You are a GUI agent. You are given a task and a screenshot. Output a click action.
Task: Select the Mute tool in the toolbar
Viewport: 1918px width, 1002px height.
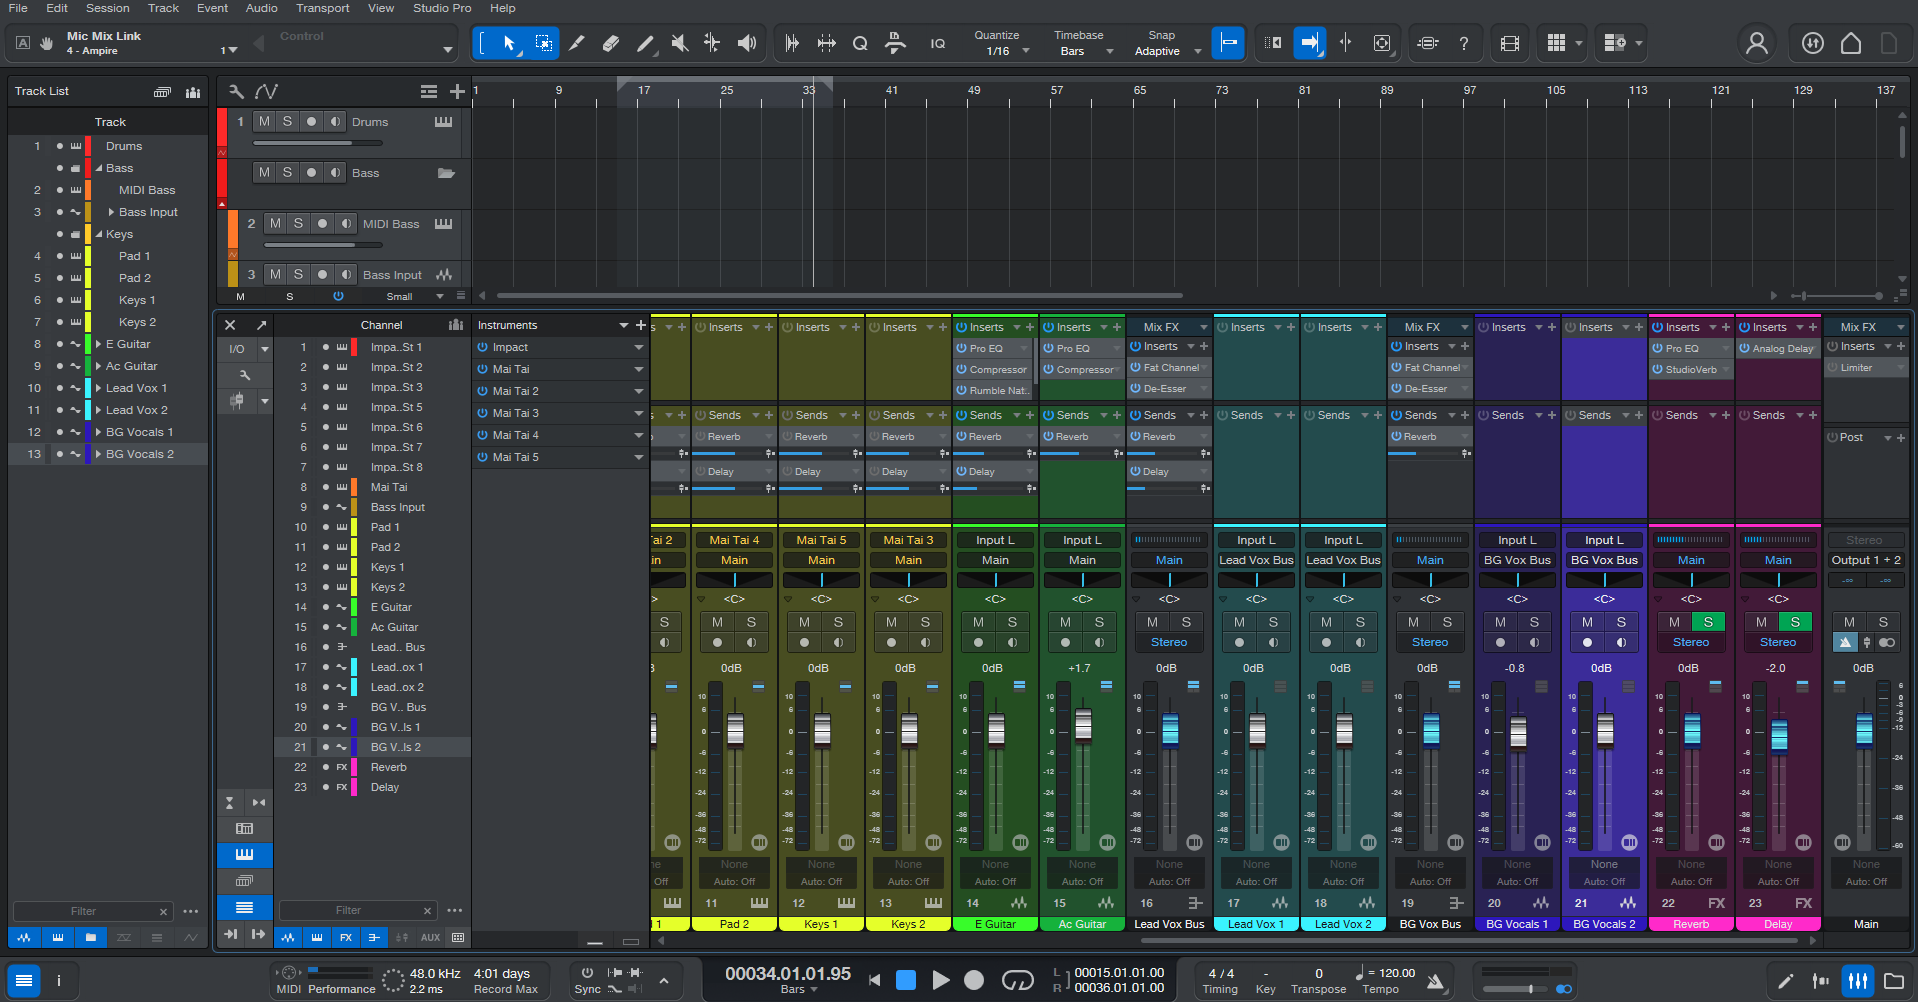[679, 43]
